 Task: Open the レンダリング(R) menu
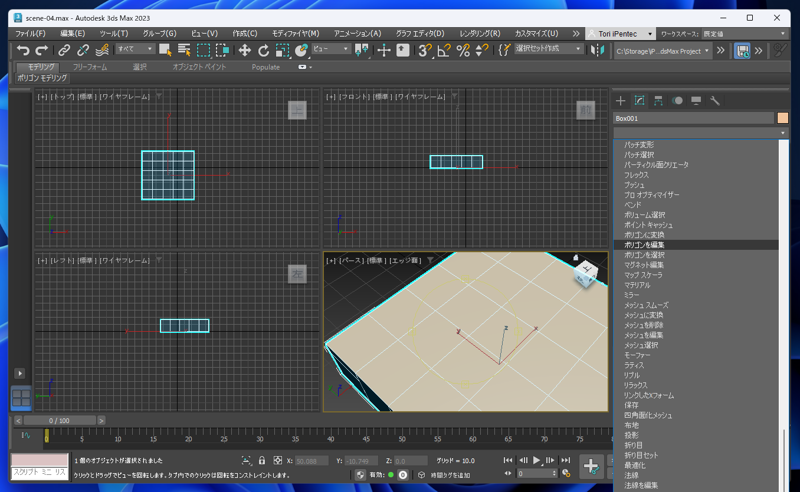(x=480, y=34)
